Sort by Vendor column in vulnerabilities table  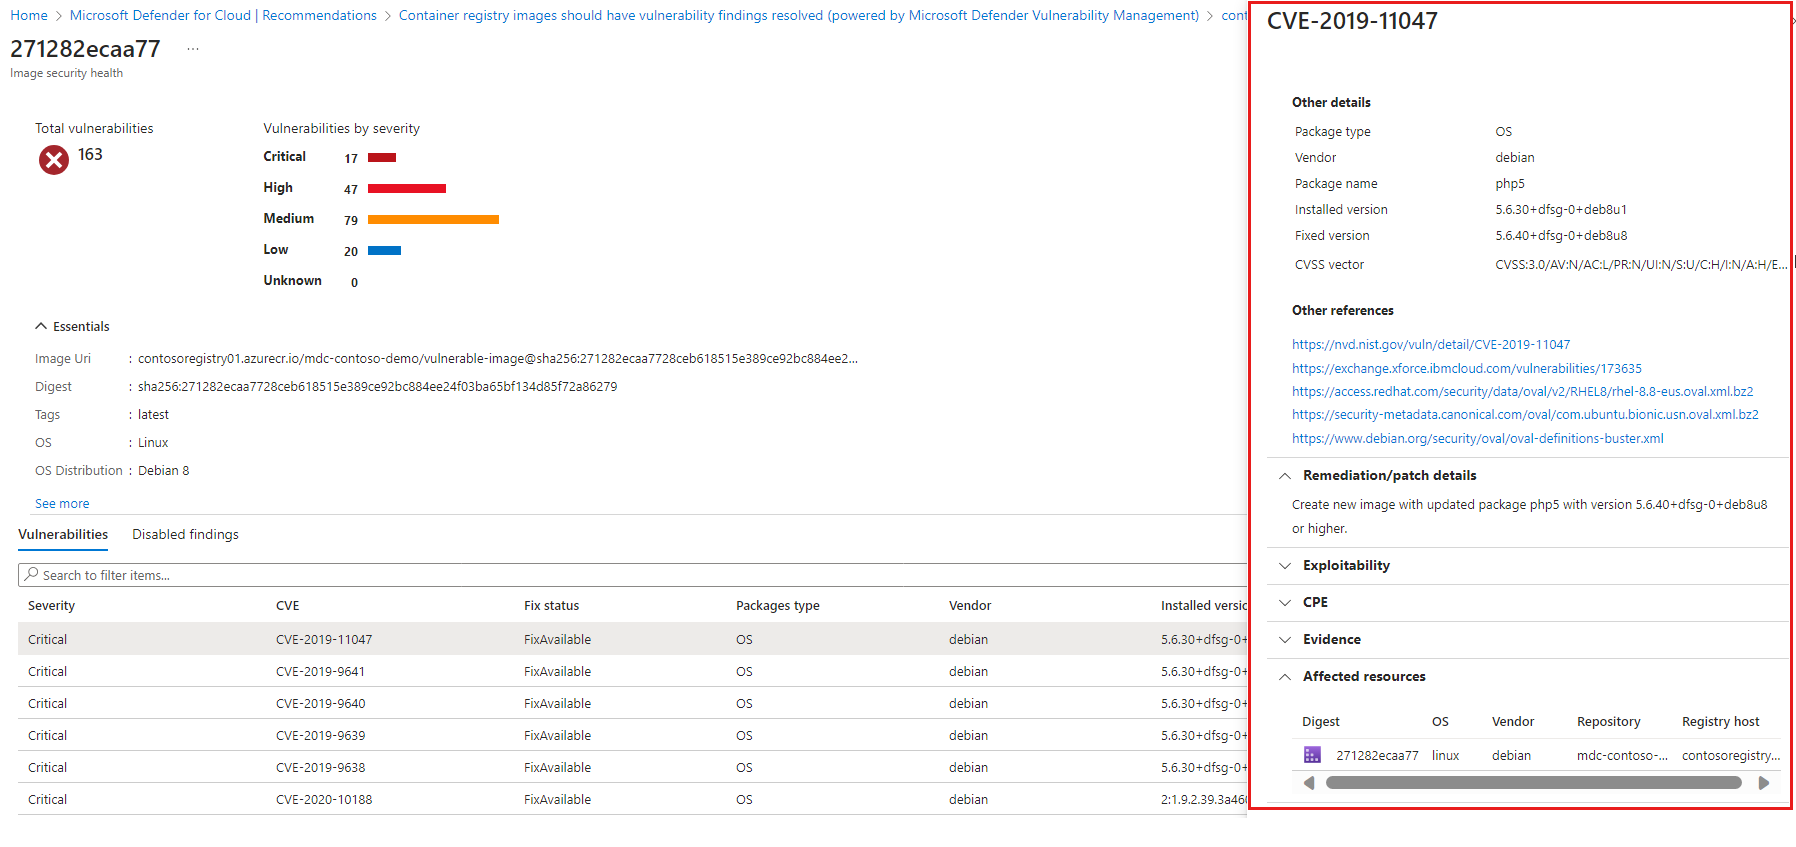pyautogui.click(x=970, y=606)
